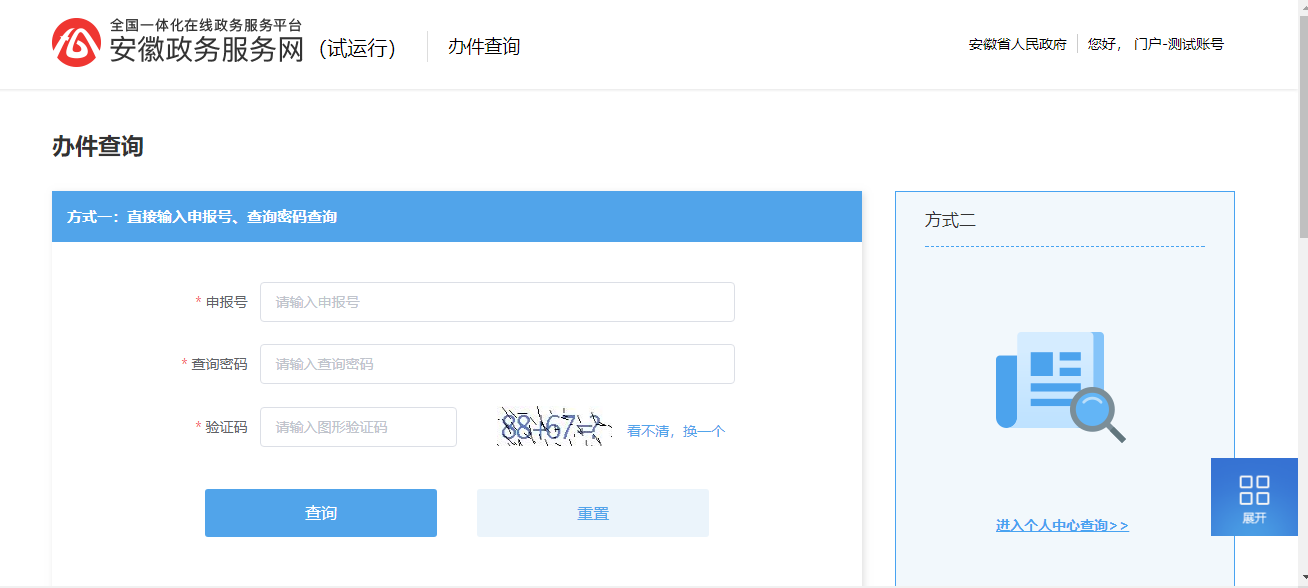Open 进入个人中心查询 personal center link
The width and height of the screenshot is (1308, 588).
1063,524
